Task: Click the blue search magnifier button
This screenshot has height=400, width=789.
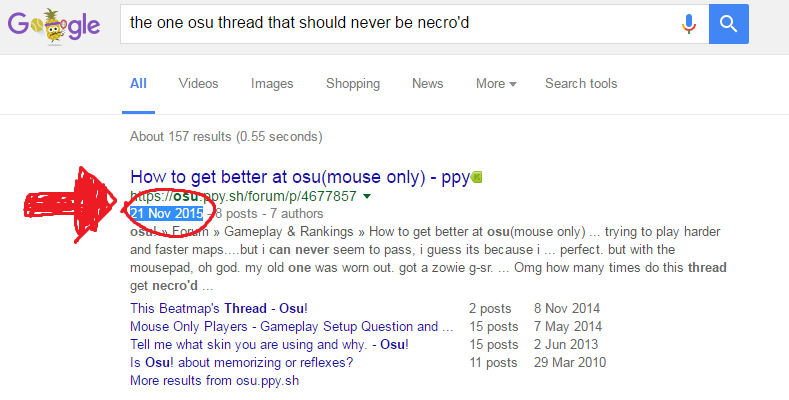Action: pyautogui.click(x=729, y=24)
